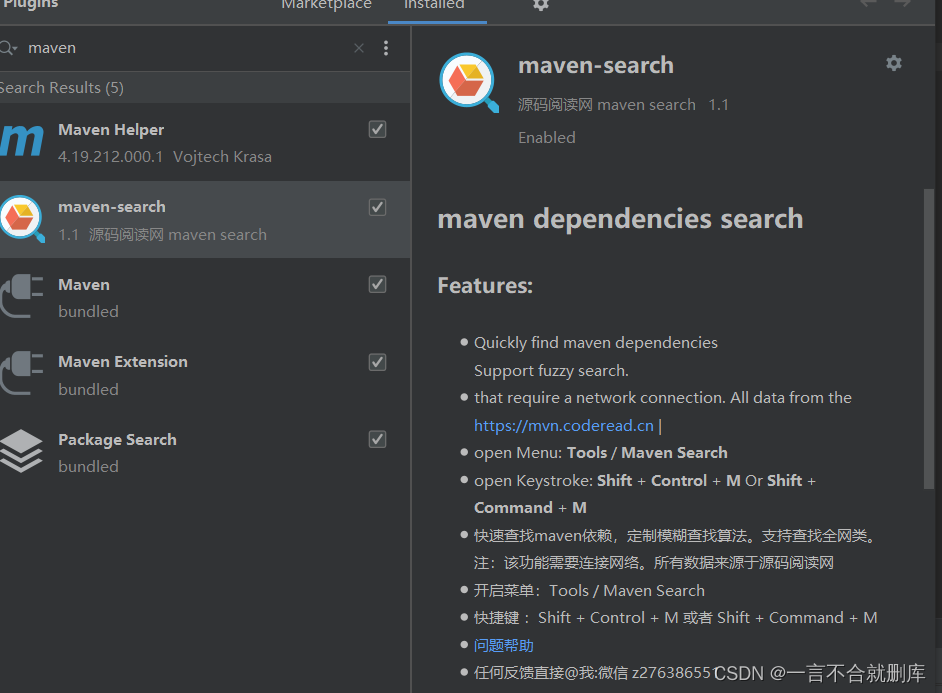This screenshot has height=693, width=942.
Task: Toggle the Maven Extension checkbox
Action: tap(377, 362)
